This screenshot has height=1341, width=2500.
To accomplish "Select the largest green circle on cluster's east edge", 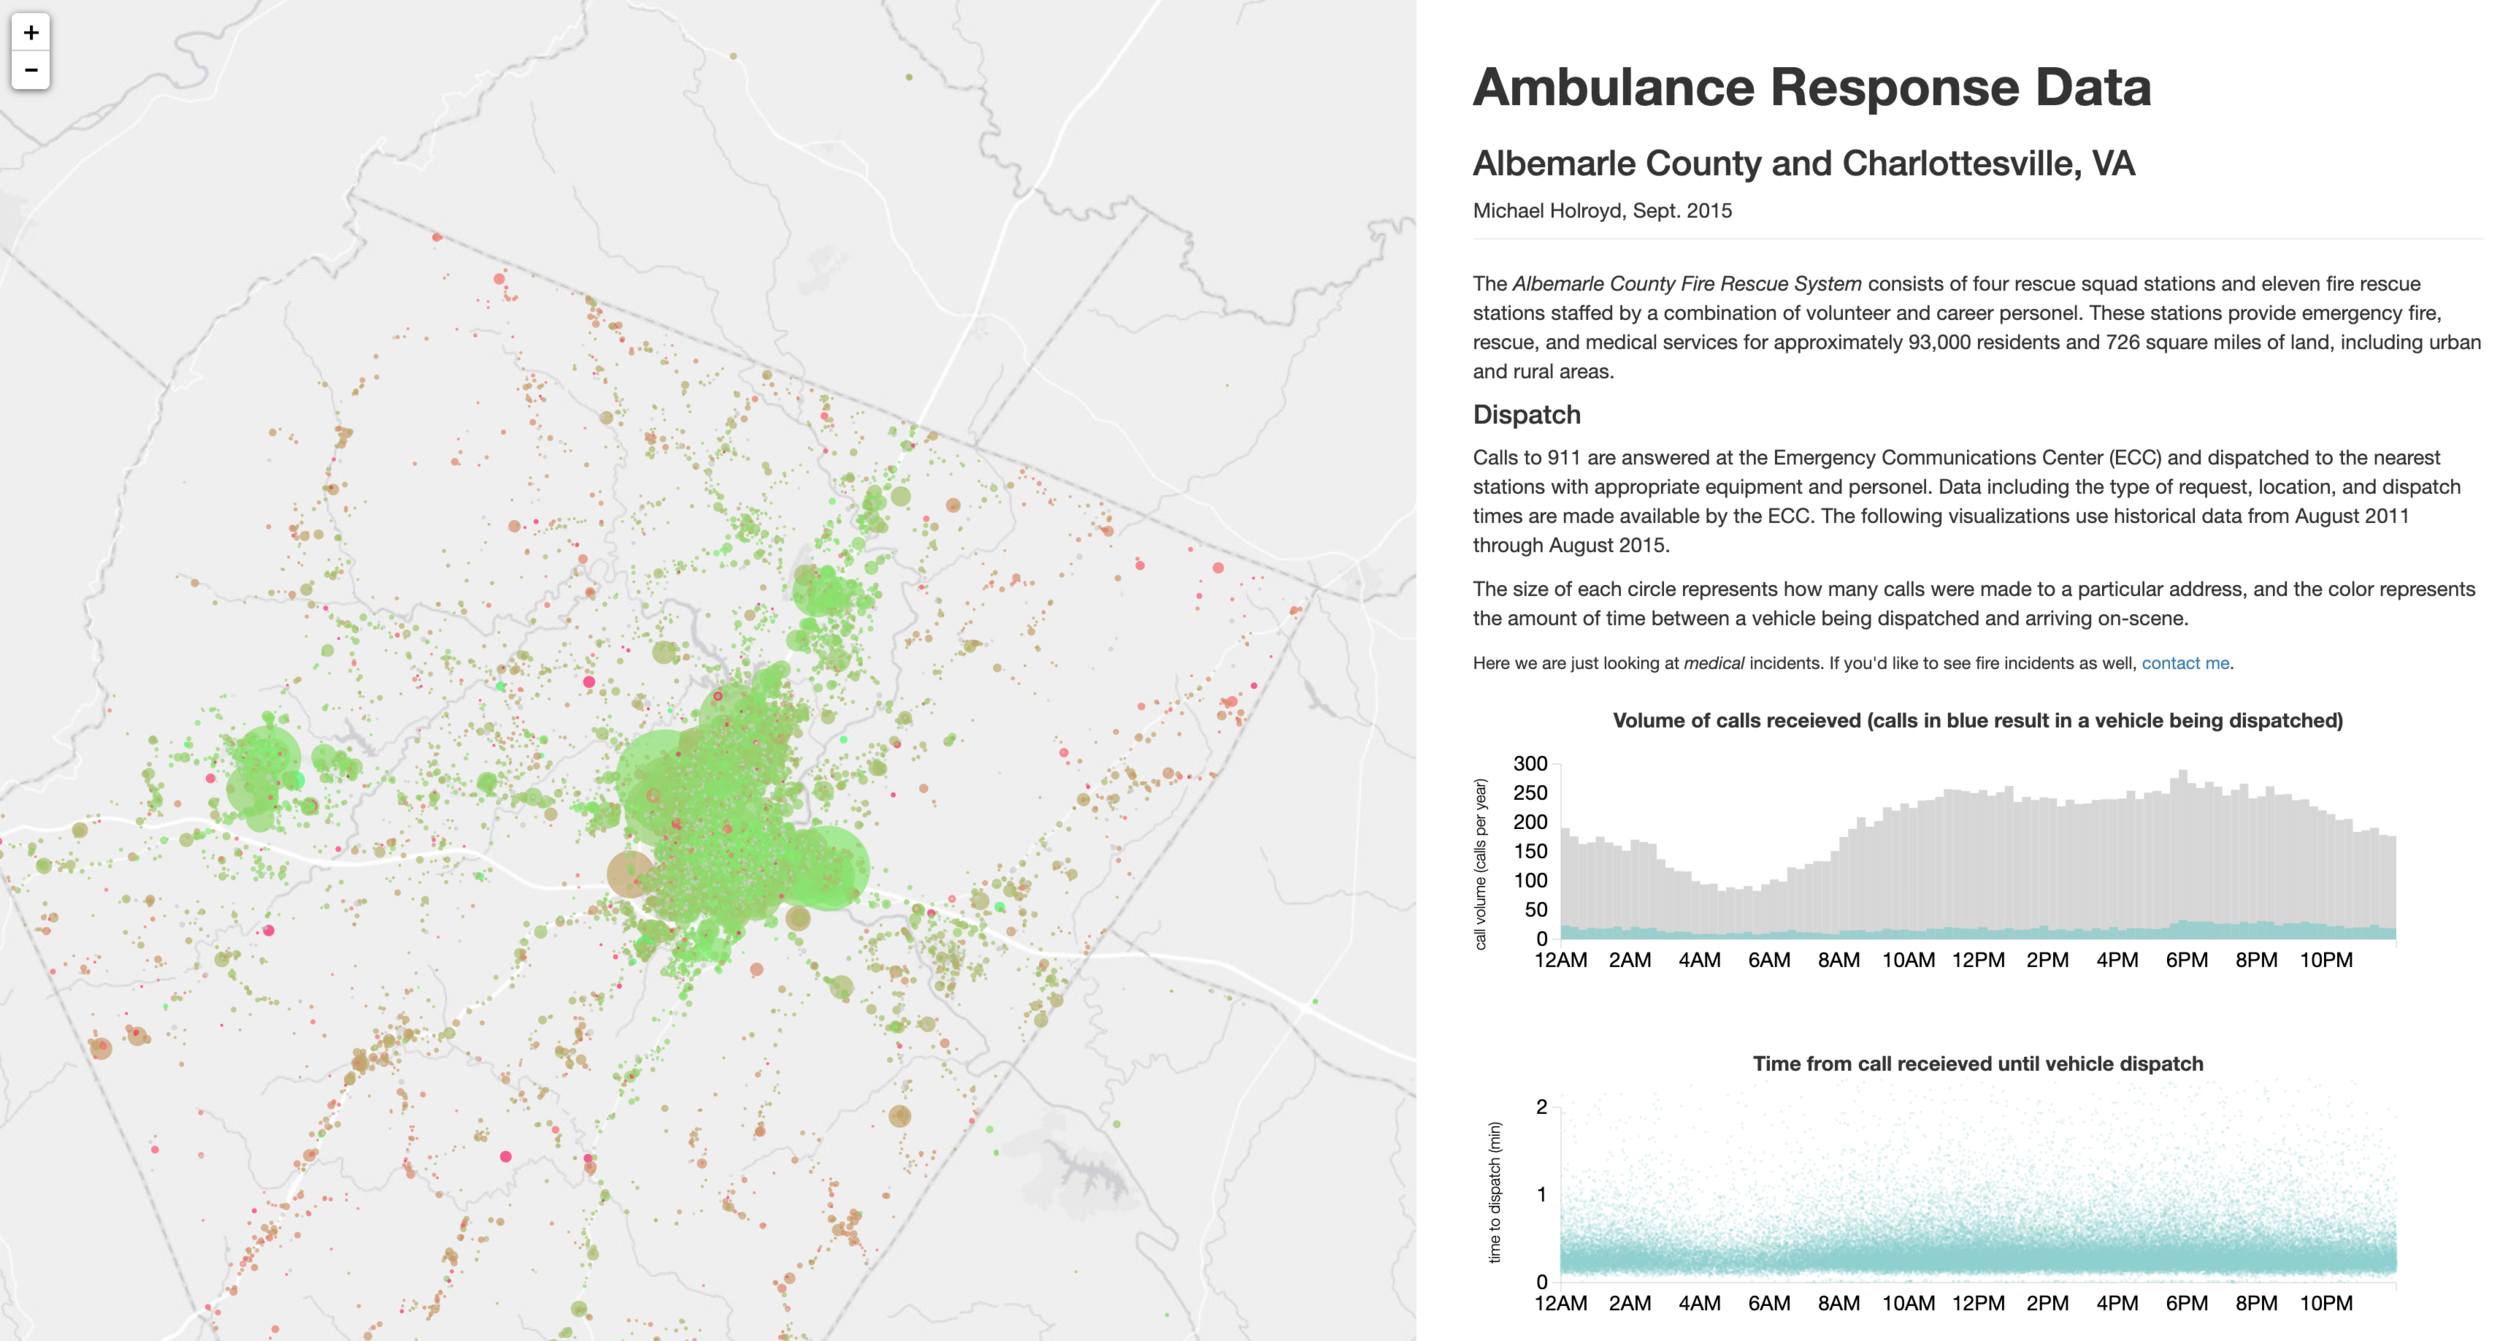I will (x=827, y=868).
